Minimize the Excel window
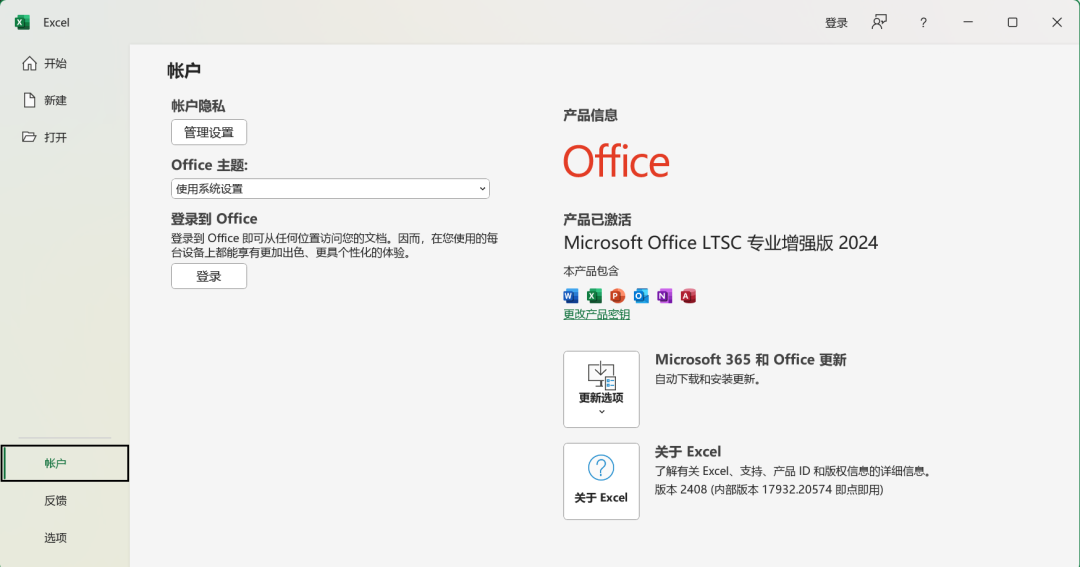This screenshot has width=1080, height=567. pyautogui.click(x=968, y=22)
